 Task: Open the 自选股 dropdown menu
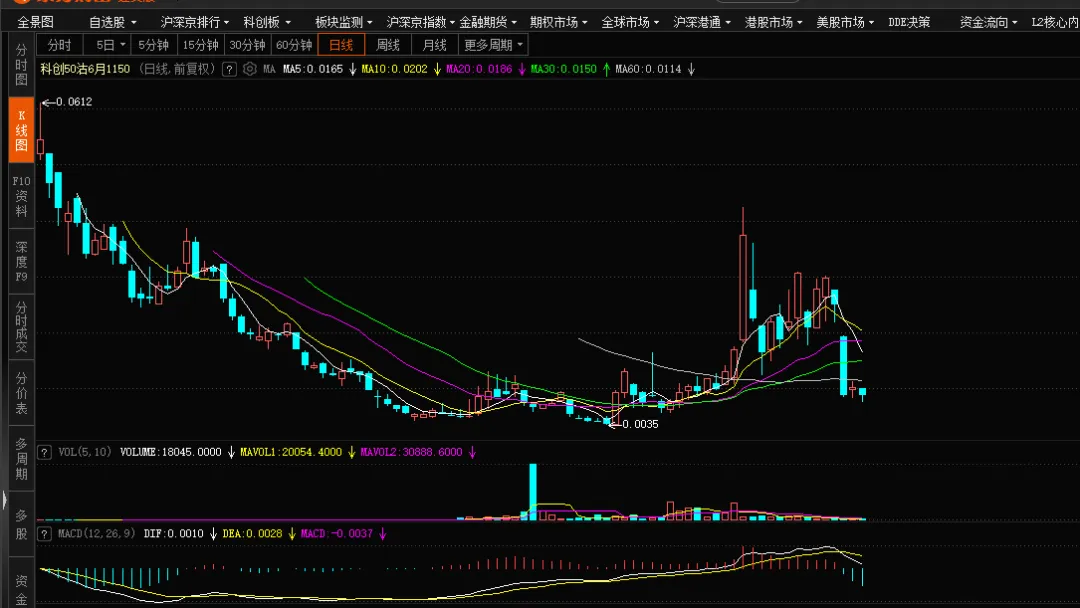(113, 23)
